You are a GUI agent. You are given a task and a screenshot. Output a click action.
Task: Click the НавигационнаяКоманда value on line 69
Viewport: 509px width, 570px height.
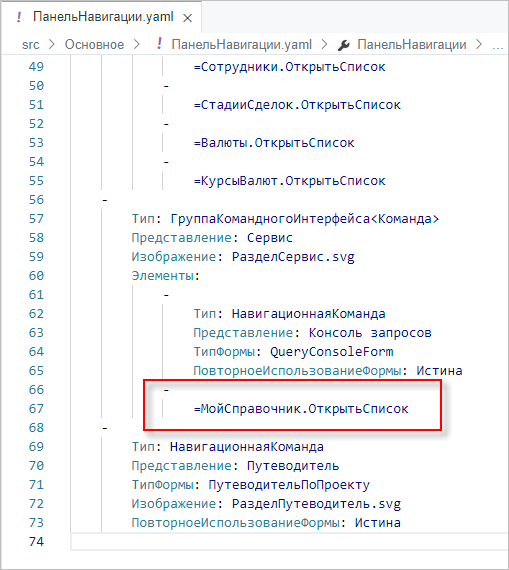(x=247, y=446)
